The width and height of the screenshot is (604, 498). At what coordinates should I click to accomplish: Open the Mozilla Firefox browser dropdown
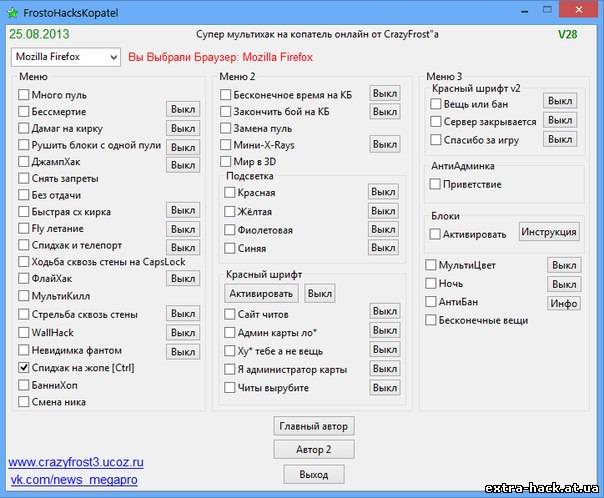point(65,57)
